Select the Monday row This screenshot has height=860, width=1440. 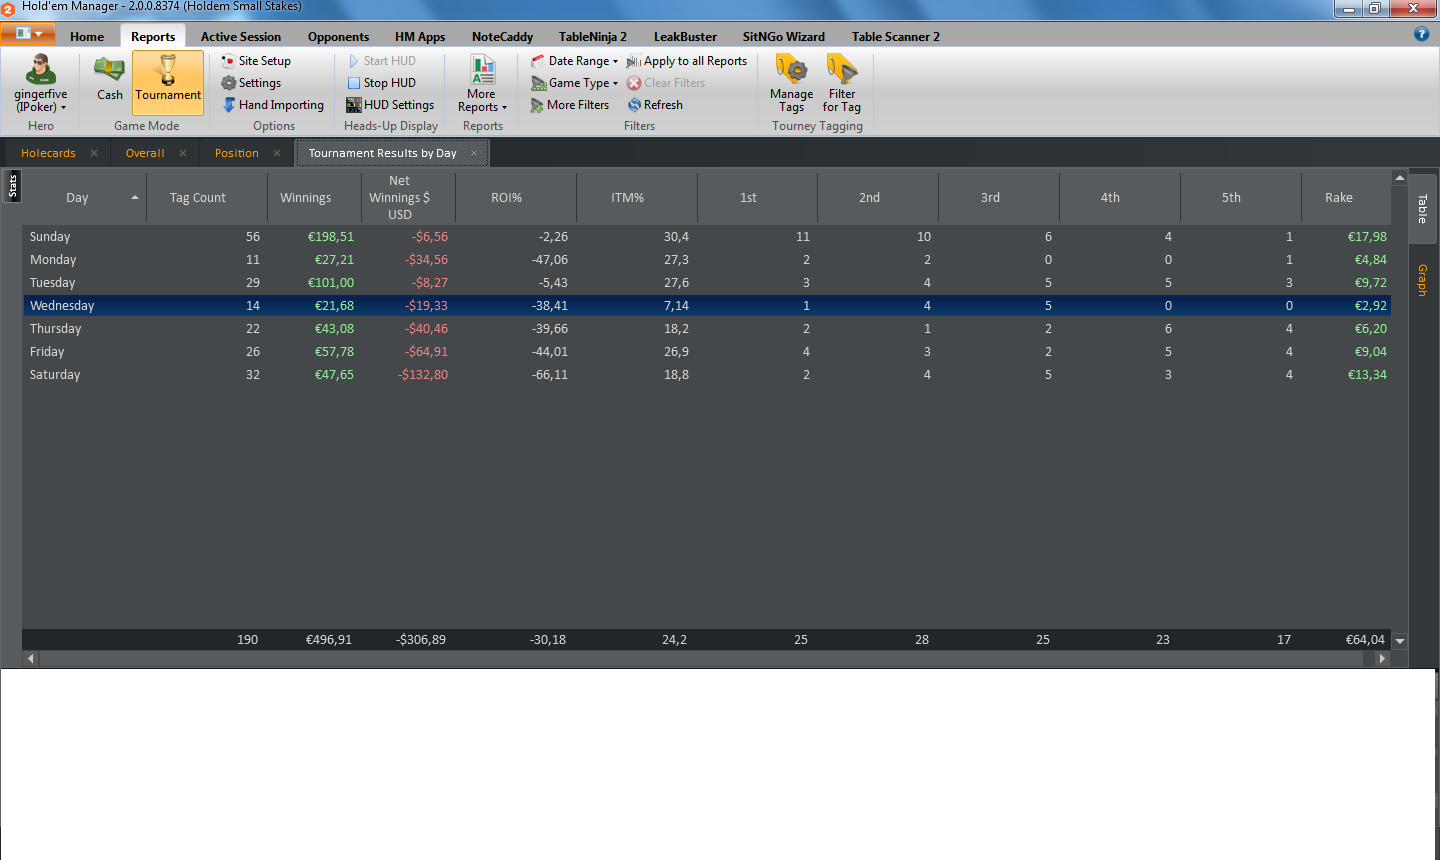pos(707,260)
